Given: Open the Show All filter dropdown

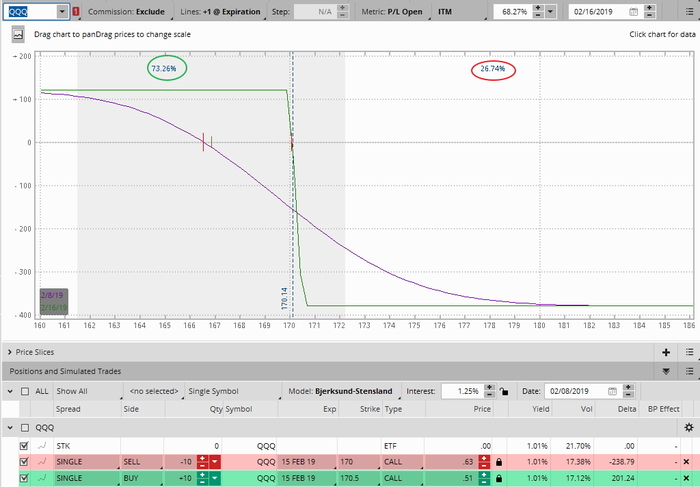Looking at the screenshot, I should tap(88, 391).
